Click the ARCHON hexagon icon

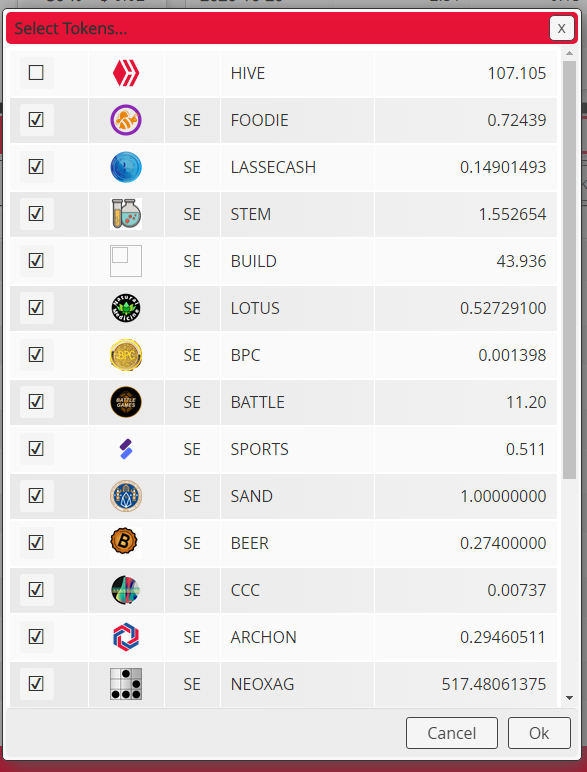tap(126, 637)
